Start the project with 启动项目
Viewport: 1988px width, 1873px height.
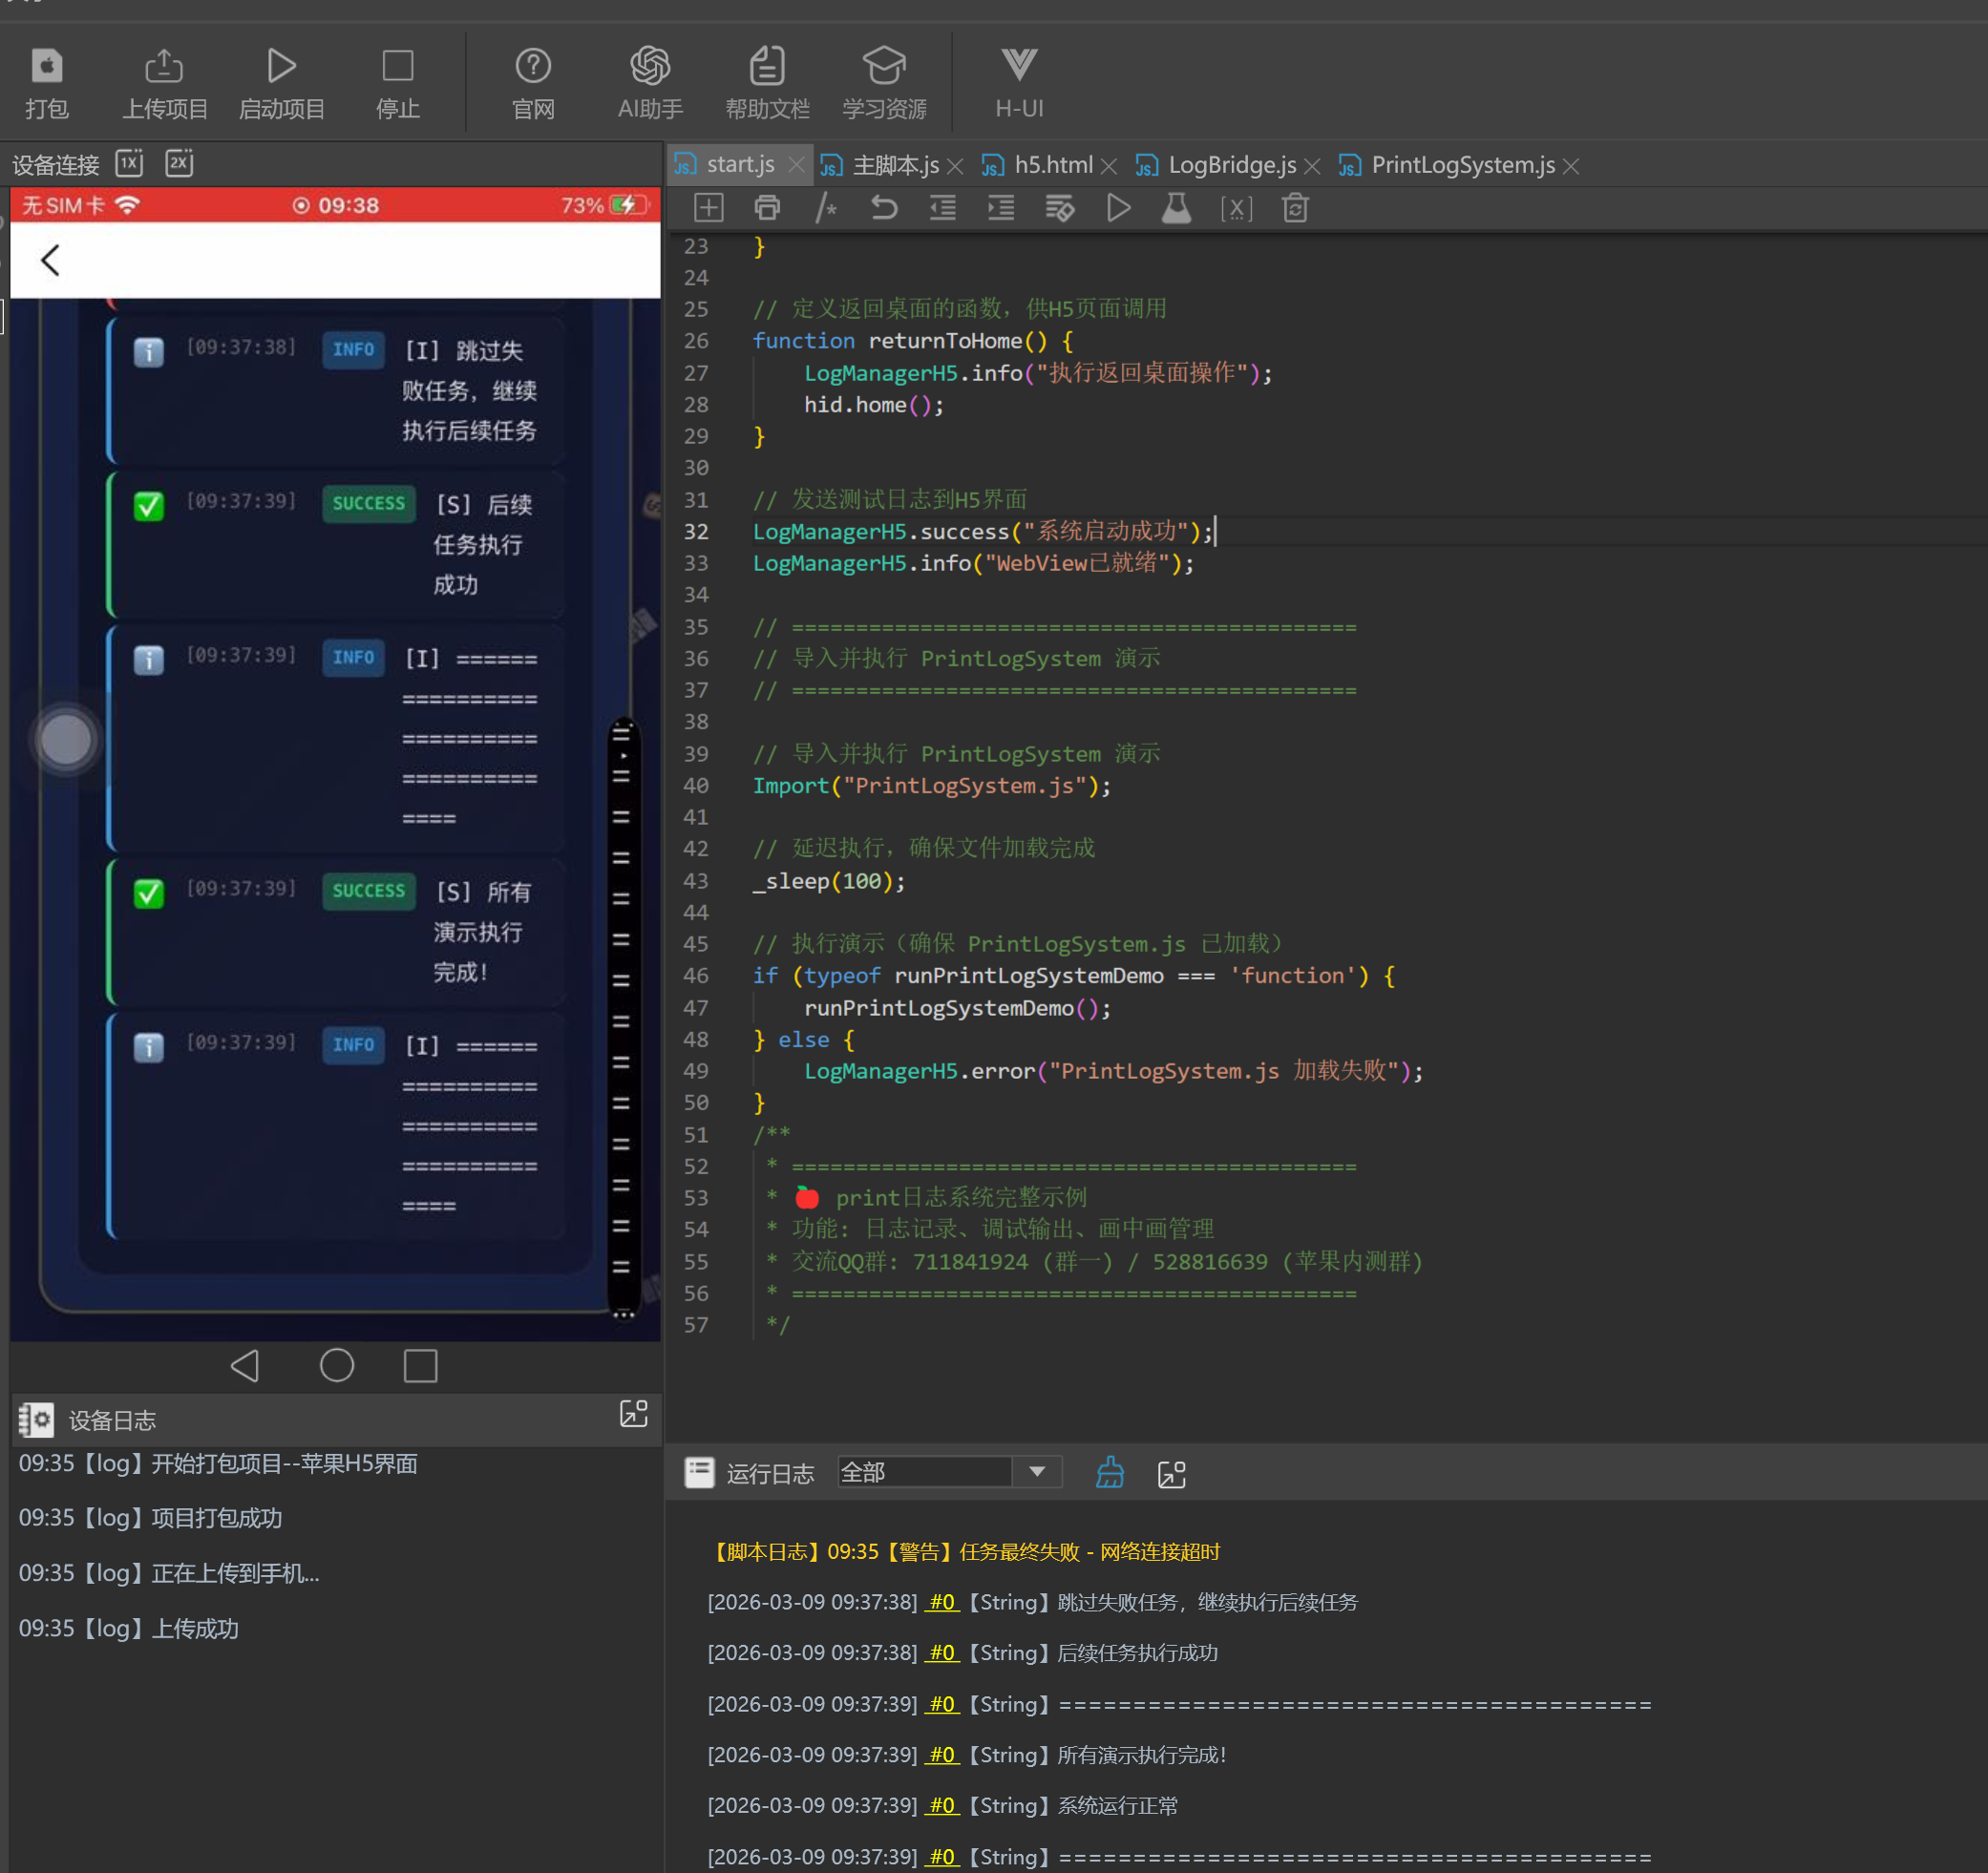pyautogui.click(x=281, y=67)
